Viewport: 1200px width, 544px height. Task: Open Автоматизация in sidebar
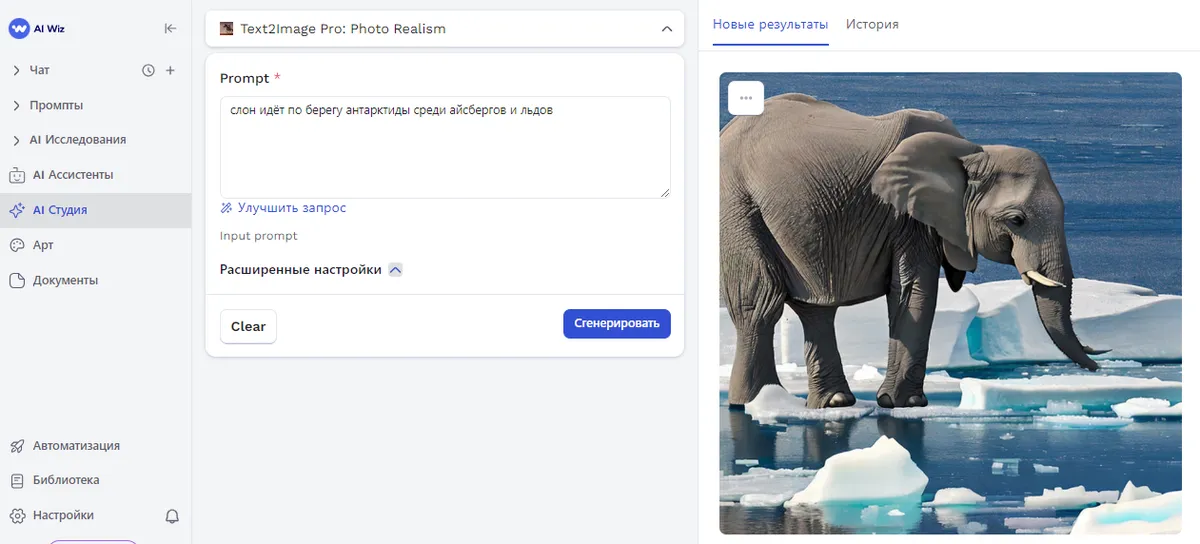coord(75,446)
